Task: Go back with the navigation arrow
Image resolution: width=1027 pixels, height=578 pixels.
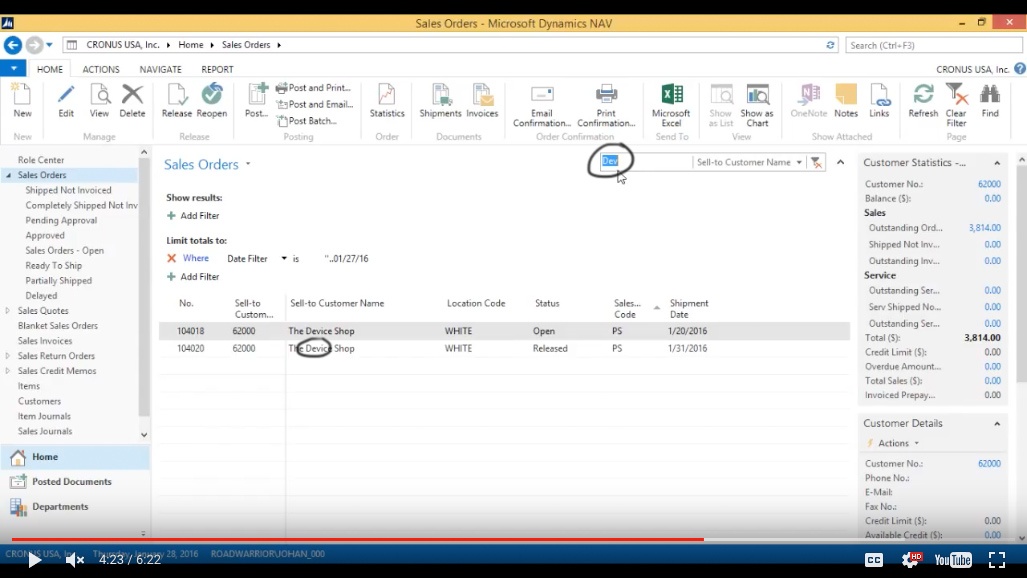Action: pos(12,45)
